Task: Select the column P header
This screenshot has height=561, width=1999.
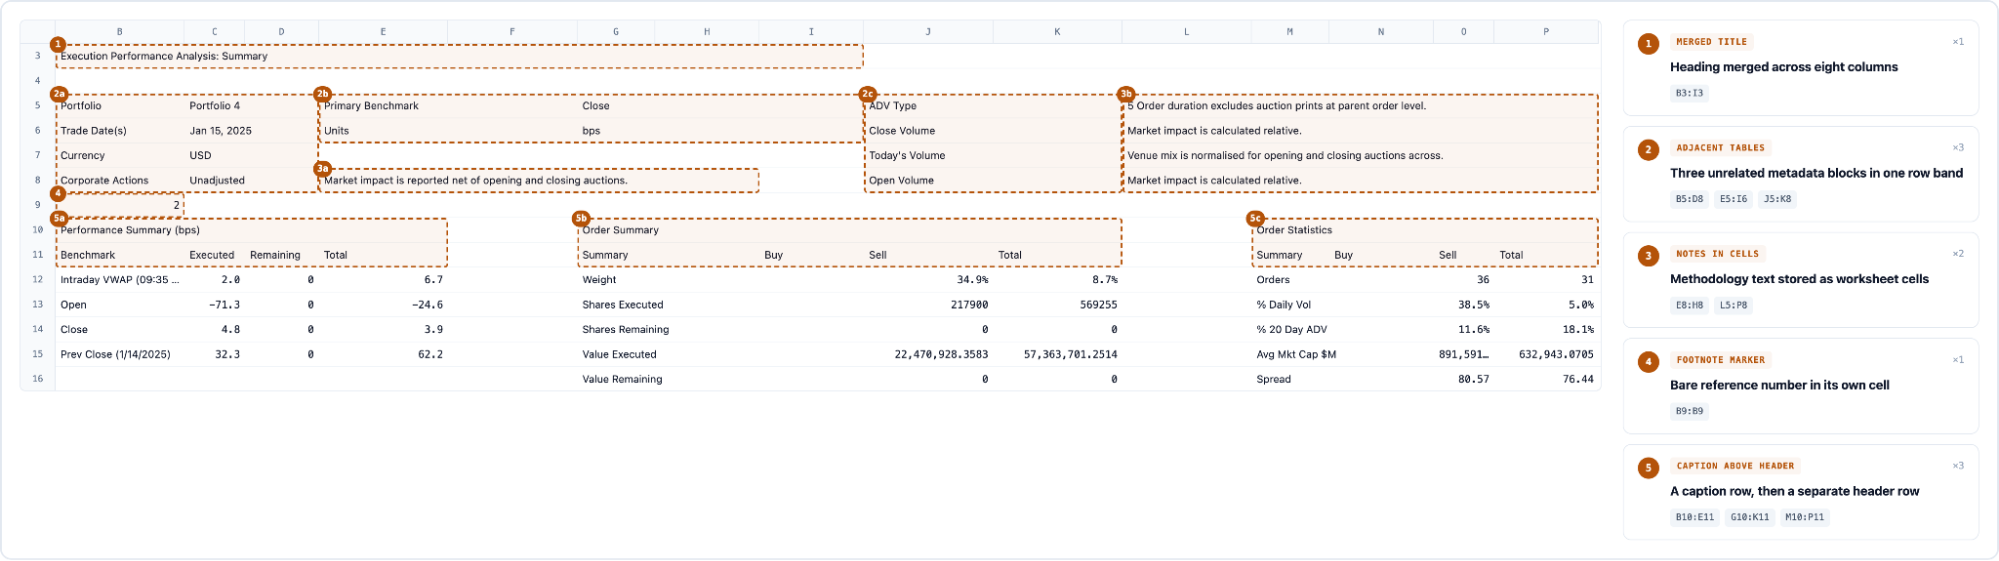Action: [1546, 32]
